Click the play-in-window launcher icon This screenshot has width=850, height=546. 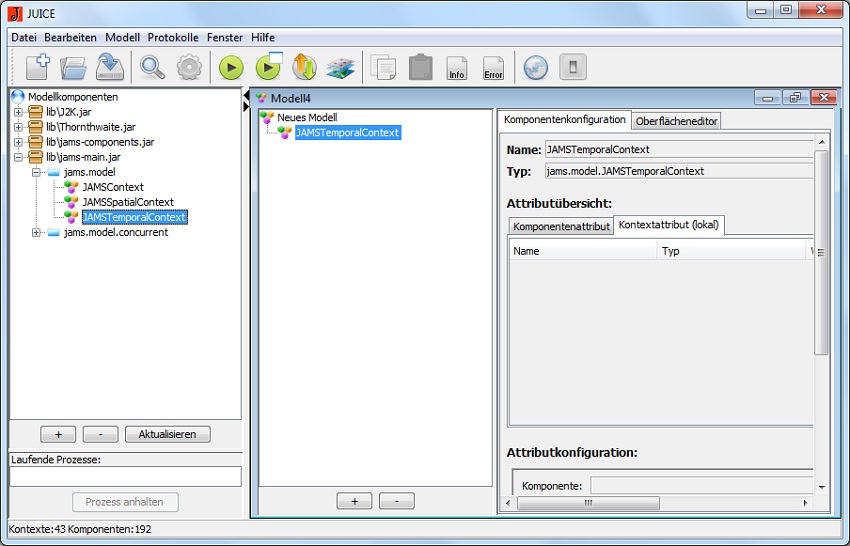[268, 67]
